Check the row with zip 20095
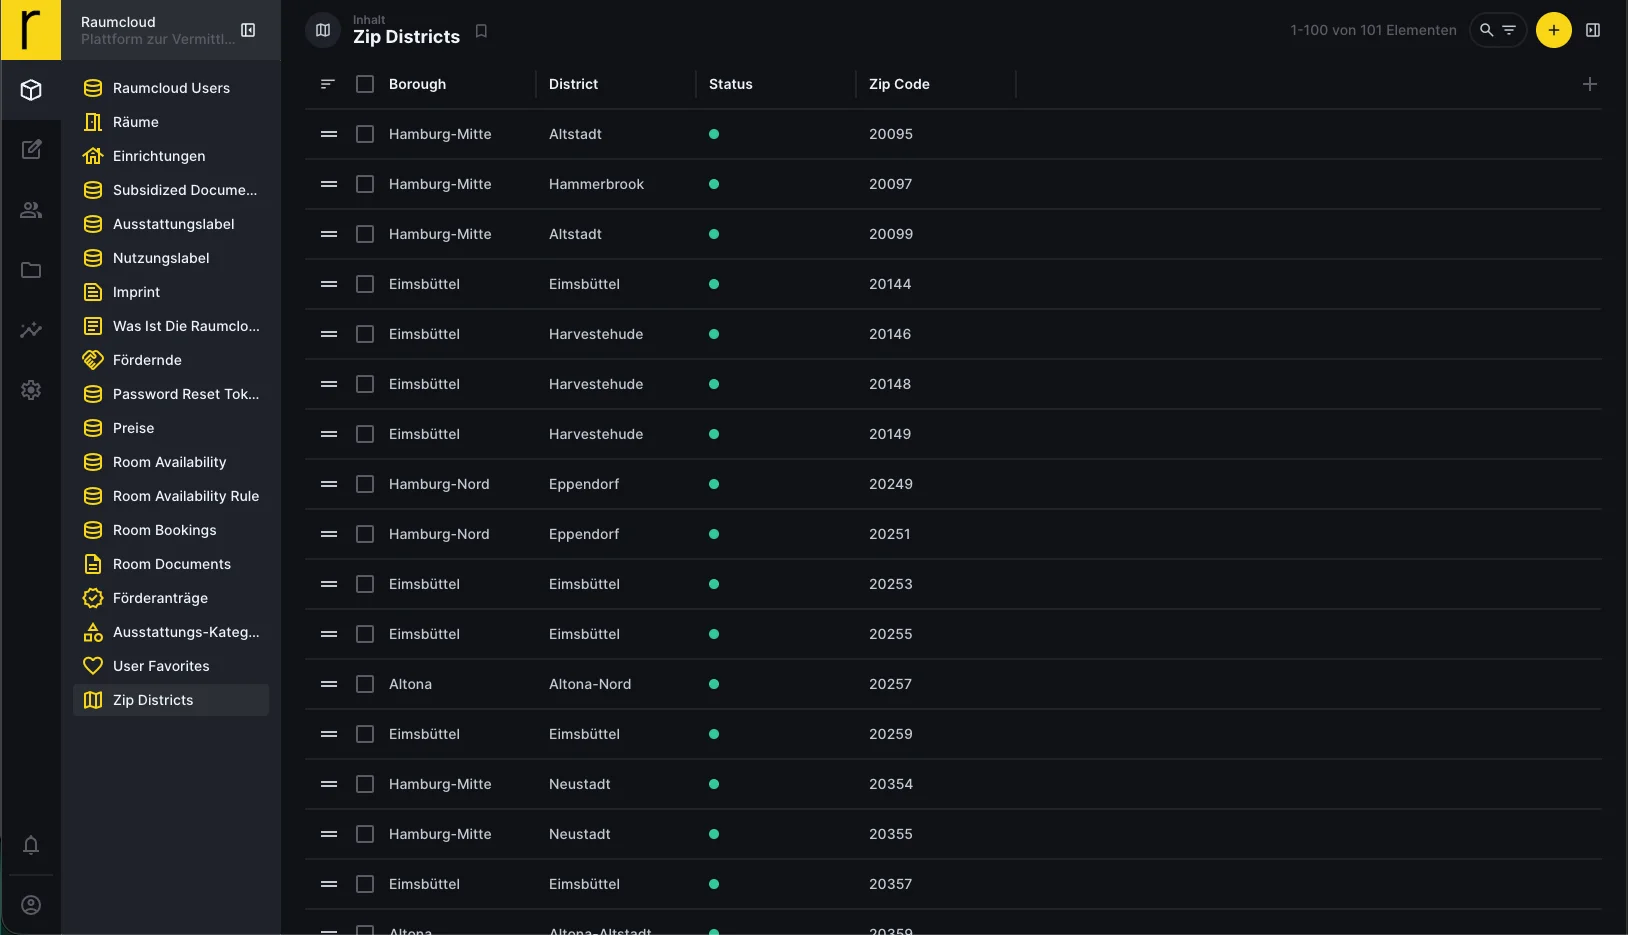This screenshot has width=1628, height=935. pos(365,134)
